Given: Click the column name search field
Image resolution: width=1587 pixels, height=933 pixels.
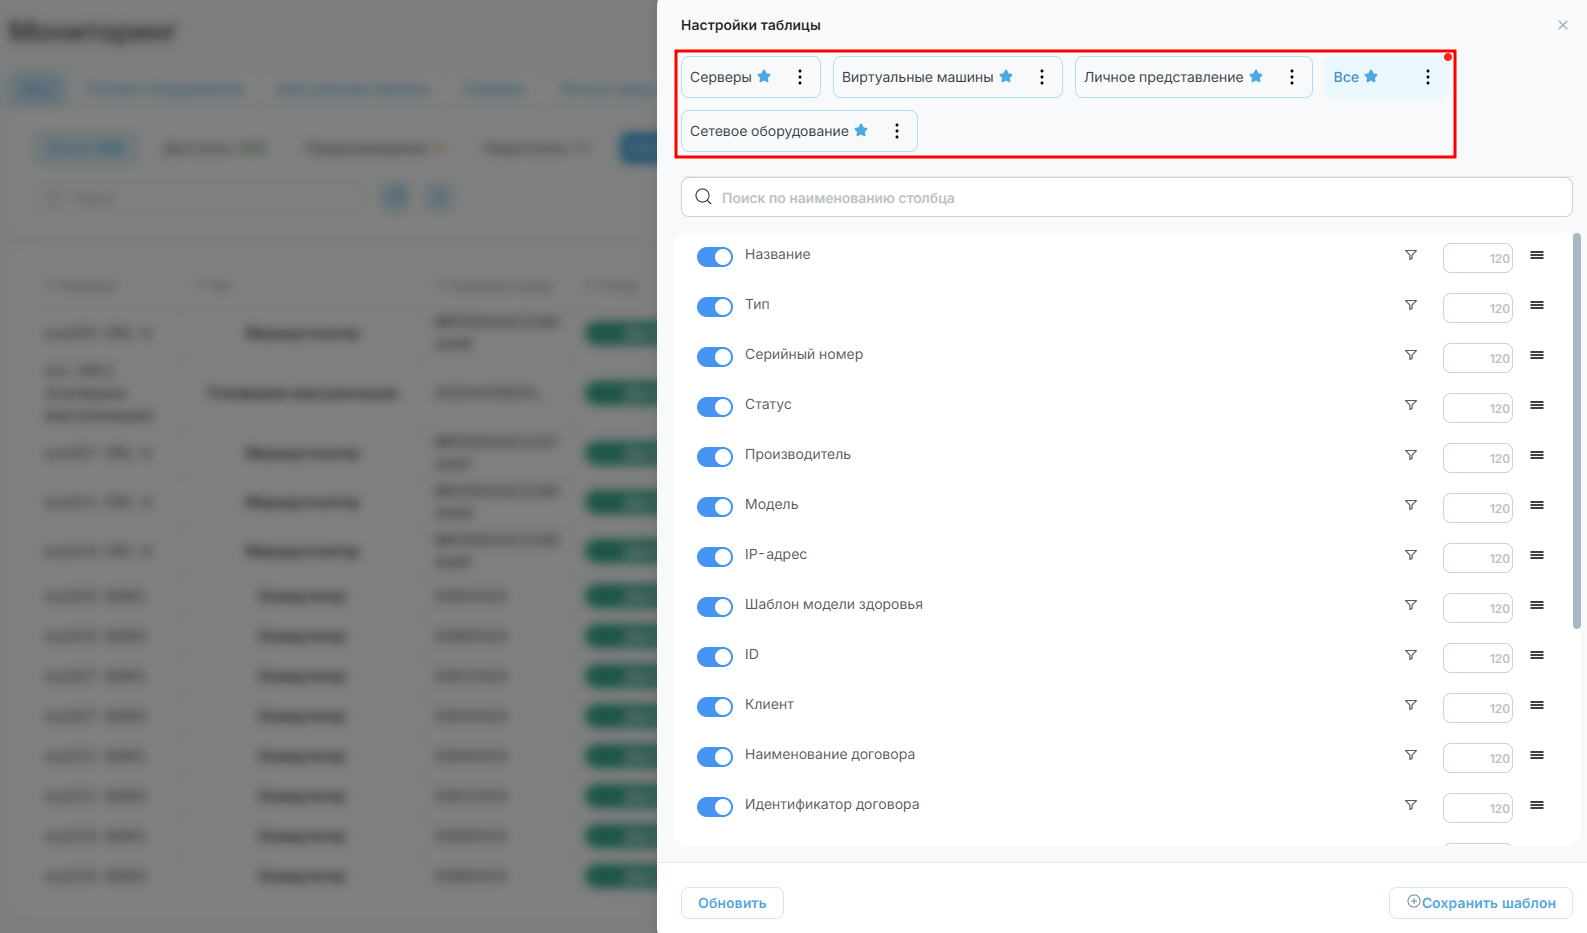Looking at the screenshot, I should tap(1127, 197).
